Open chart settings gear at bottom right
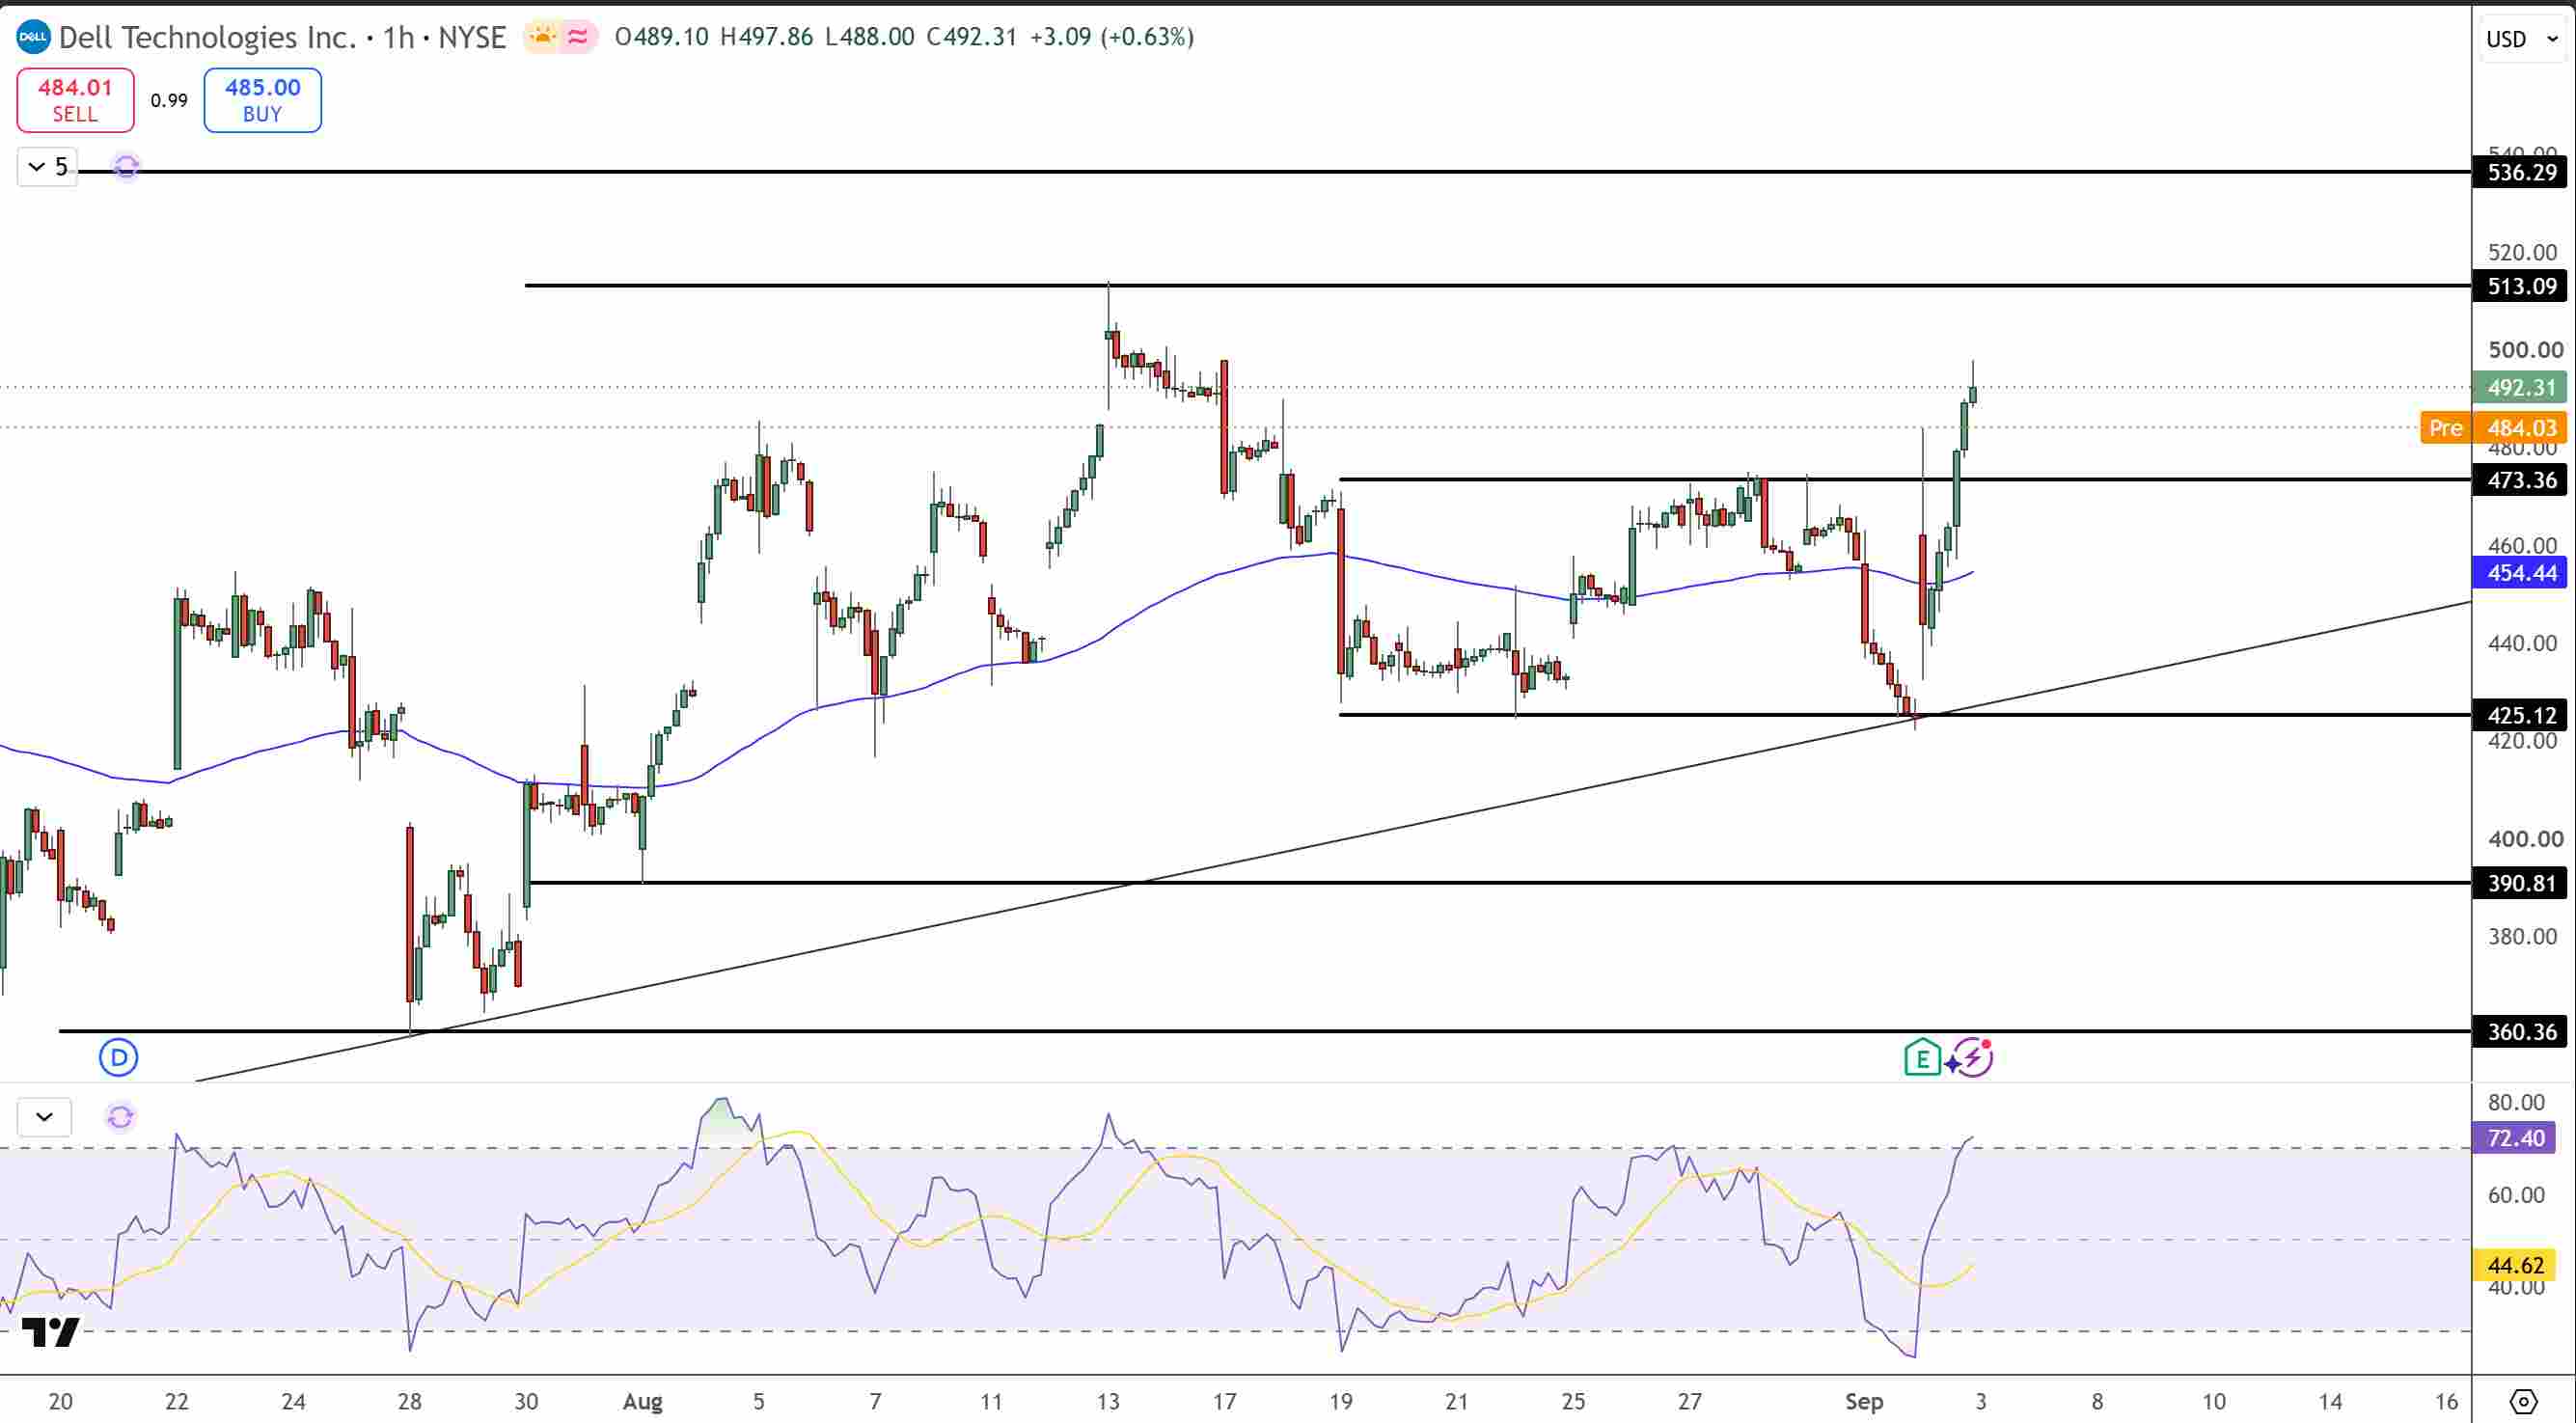The image size is (2576, 1423). [x=2524, y=1402]
